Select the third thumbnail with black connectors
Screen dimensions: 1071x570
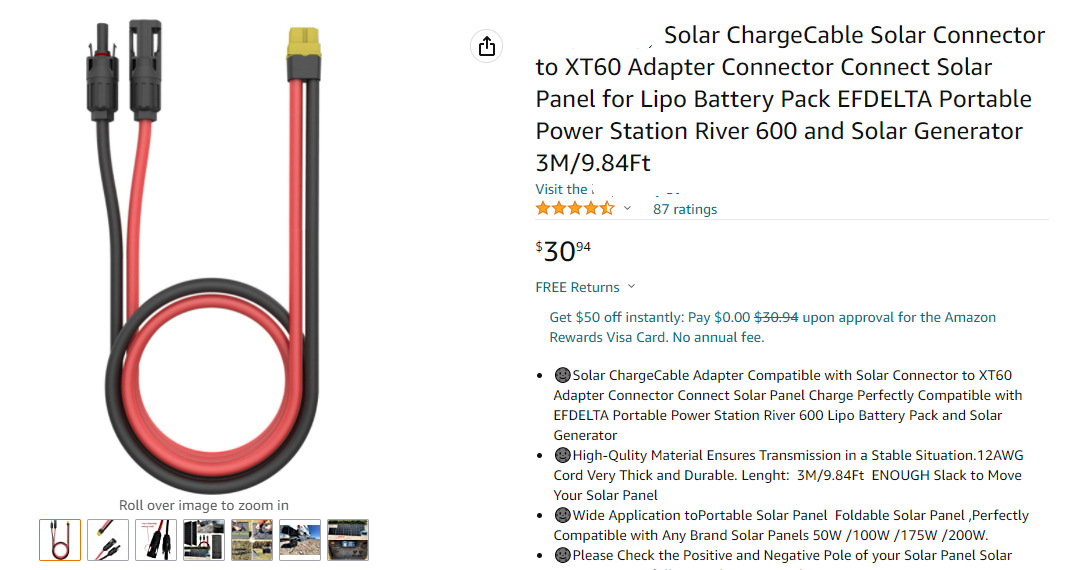point(156,540)
